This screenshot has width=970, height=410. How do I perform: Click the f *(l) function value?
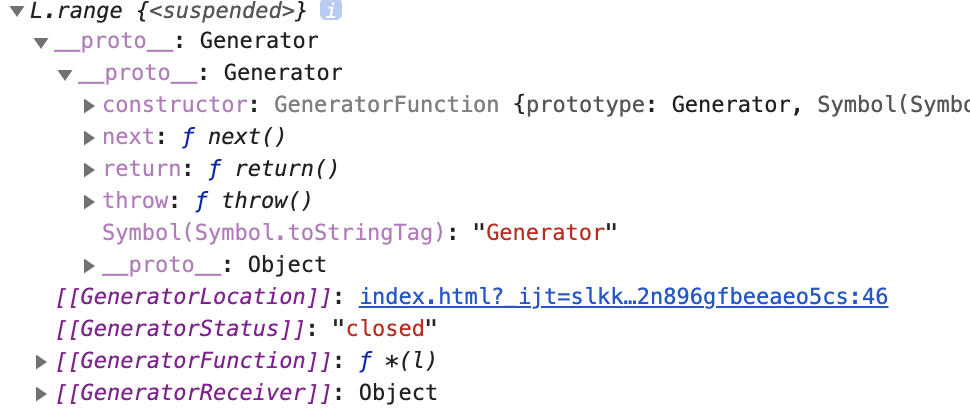point(398,361)
